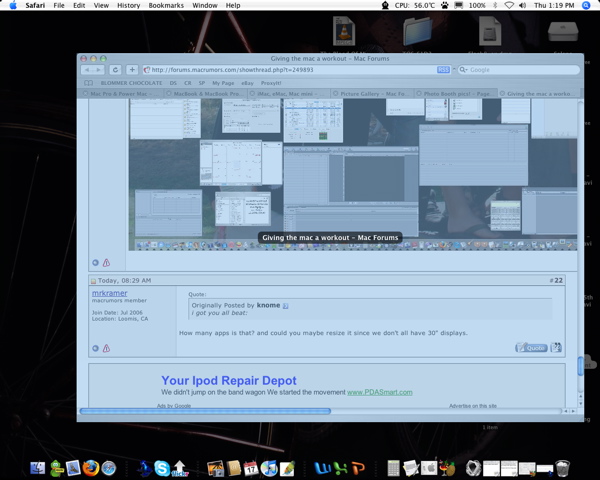This screenshot has width=600, height=480.
Task: Open the Trash in the dock
Action: [x=562, y=468]
